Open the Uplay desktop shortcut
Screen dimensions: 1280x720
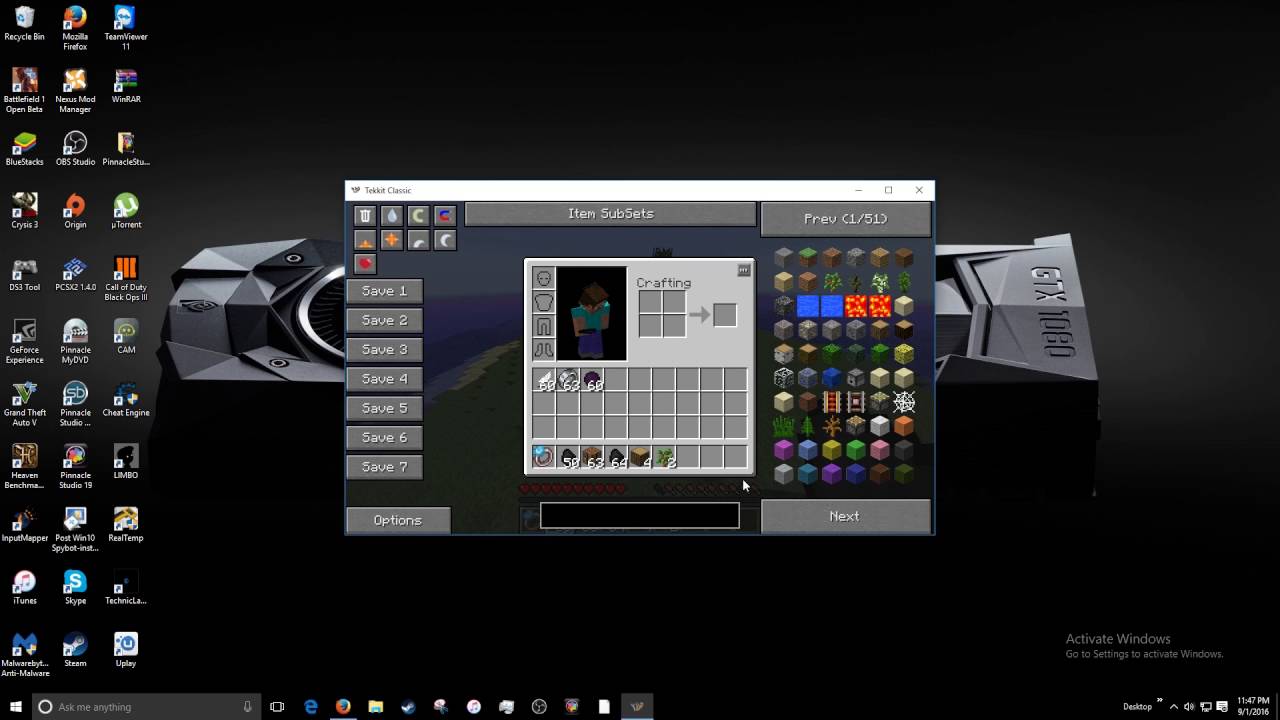[126, 649]
